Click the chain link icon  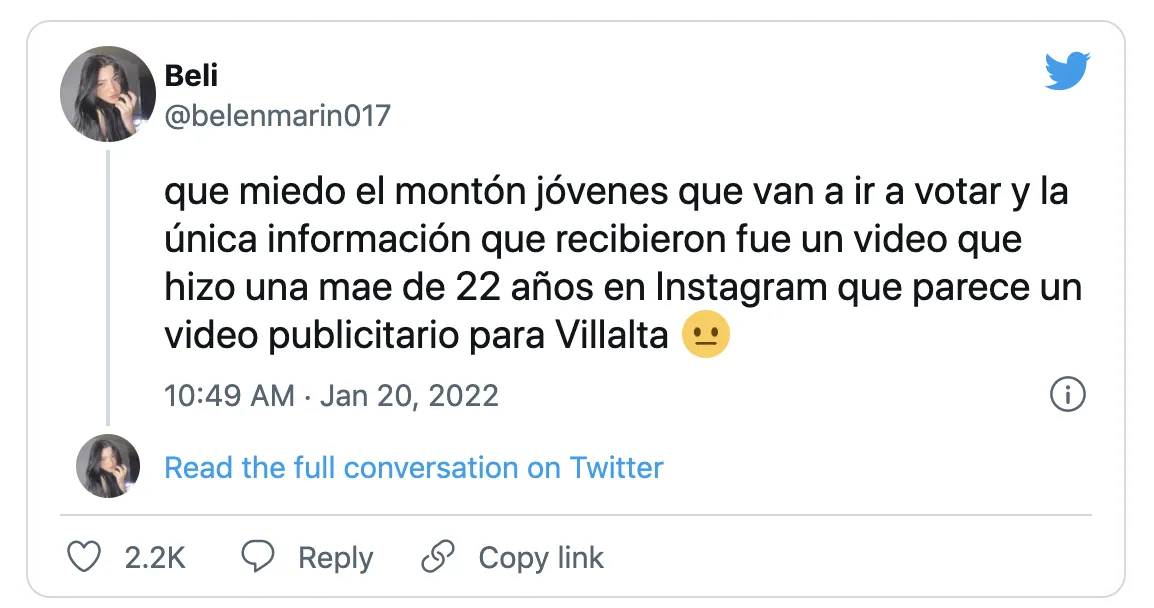point(438,557)
